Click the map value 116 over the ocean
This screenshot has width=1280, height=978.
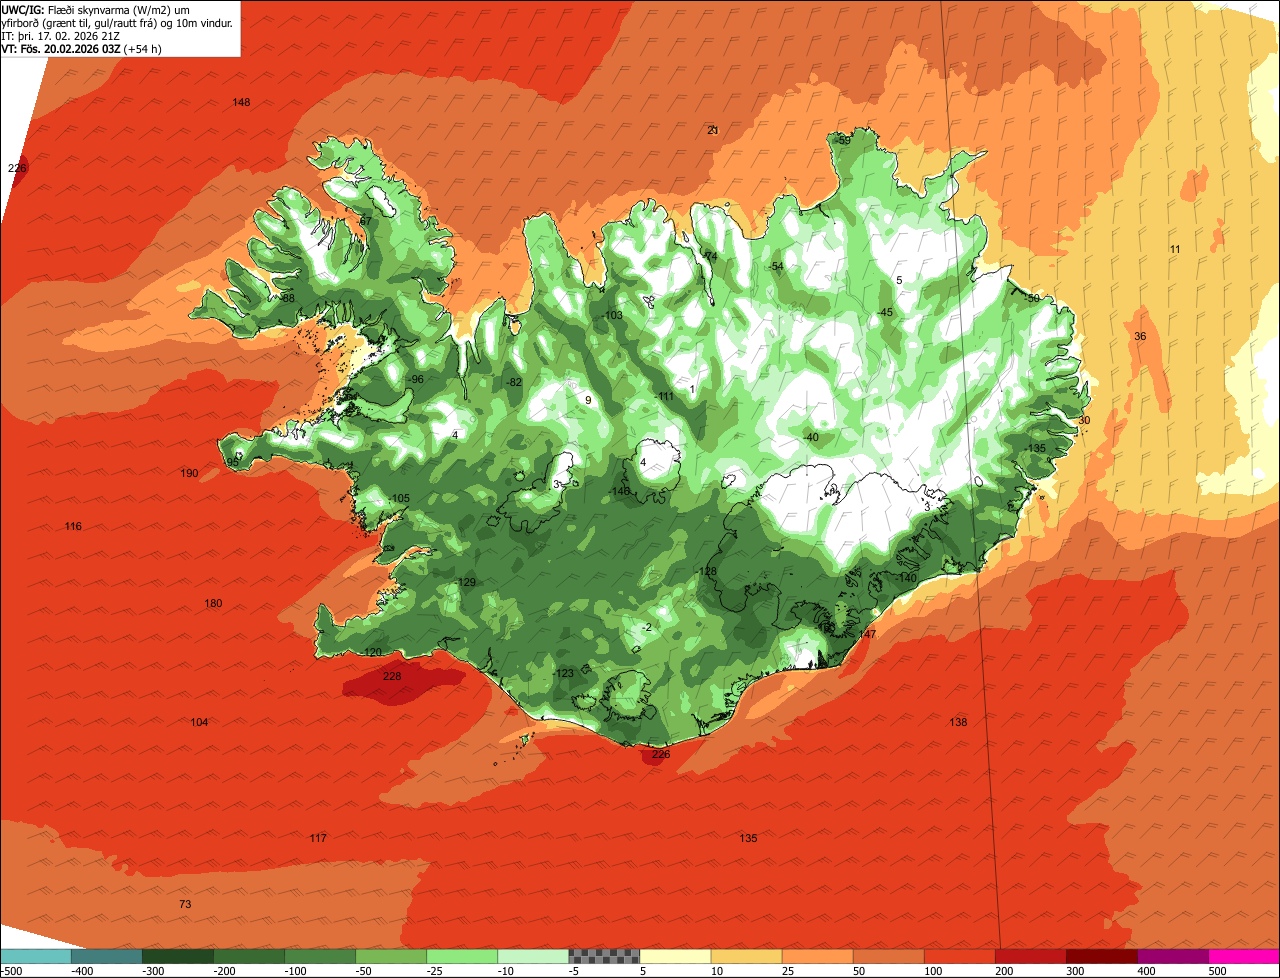[x=73, y=526]
